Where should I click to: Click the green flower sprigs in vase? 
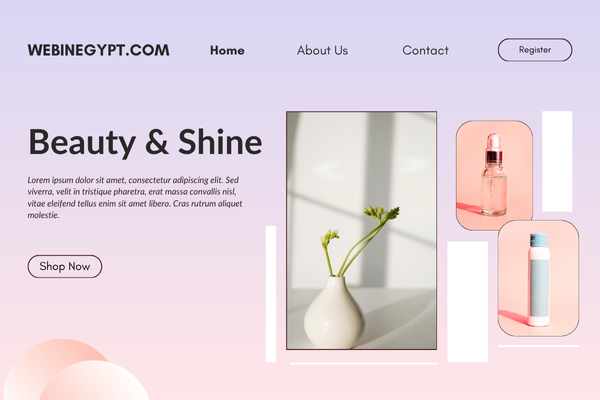tap(360, 240)
